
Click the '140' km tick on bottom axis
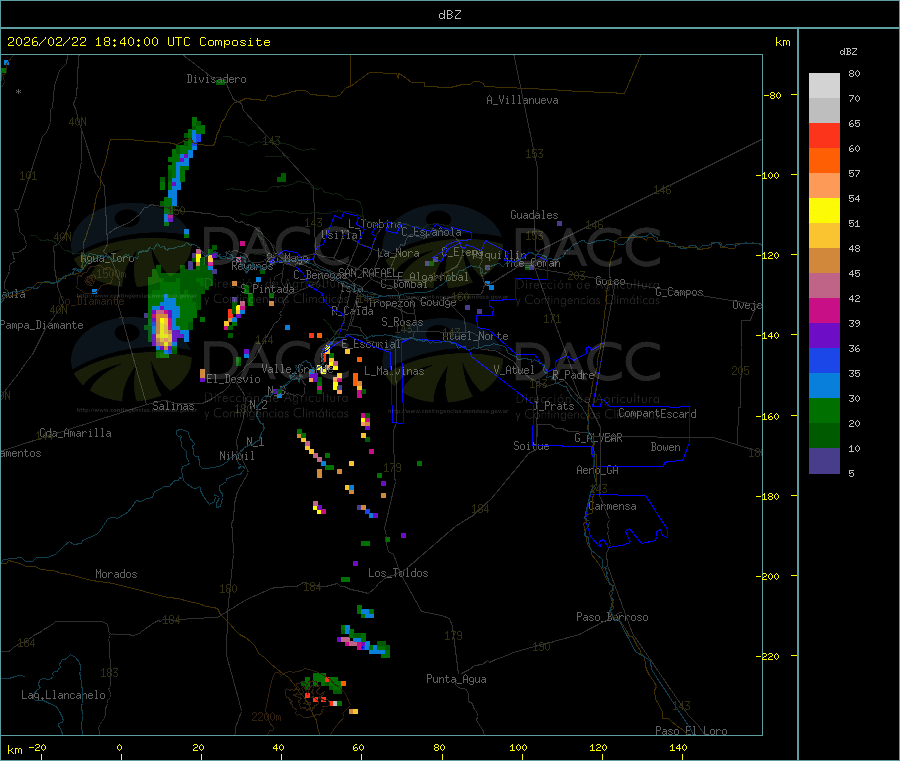[678, 748]
